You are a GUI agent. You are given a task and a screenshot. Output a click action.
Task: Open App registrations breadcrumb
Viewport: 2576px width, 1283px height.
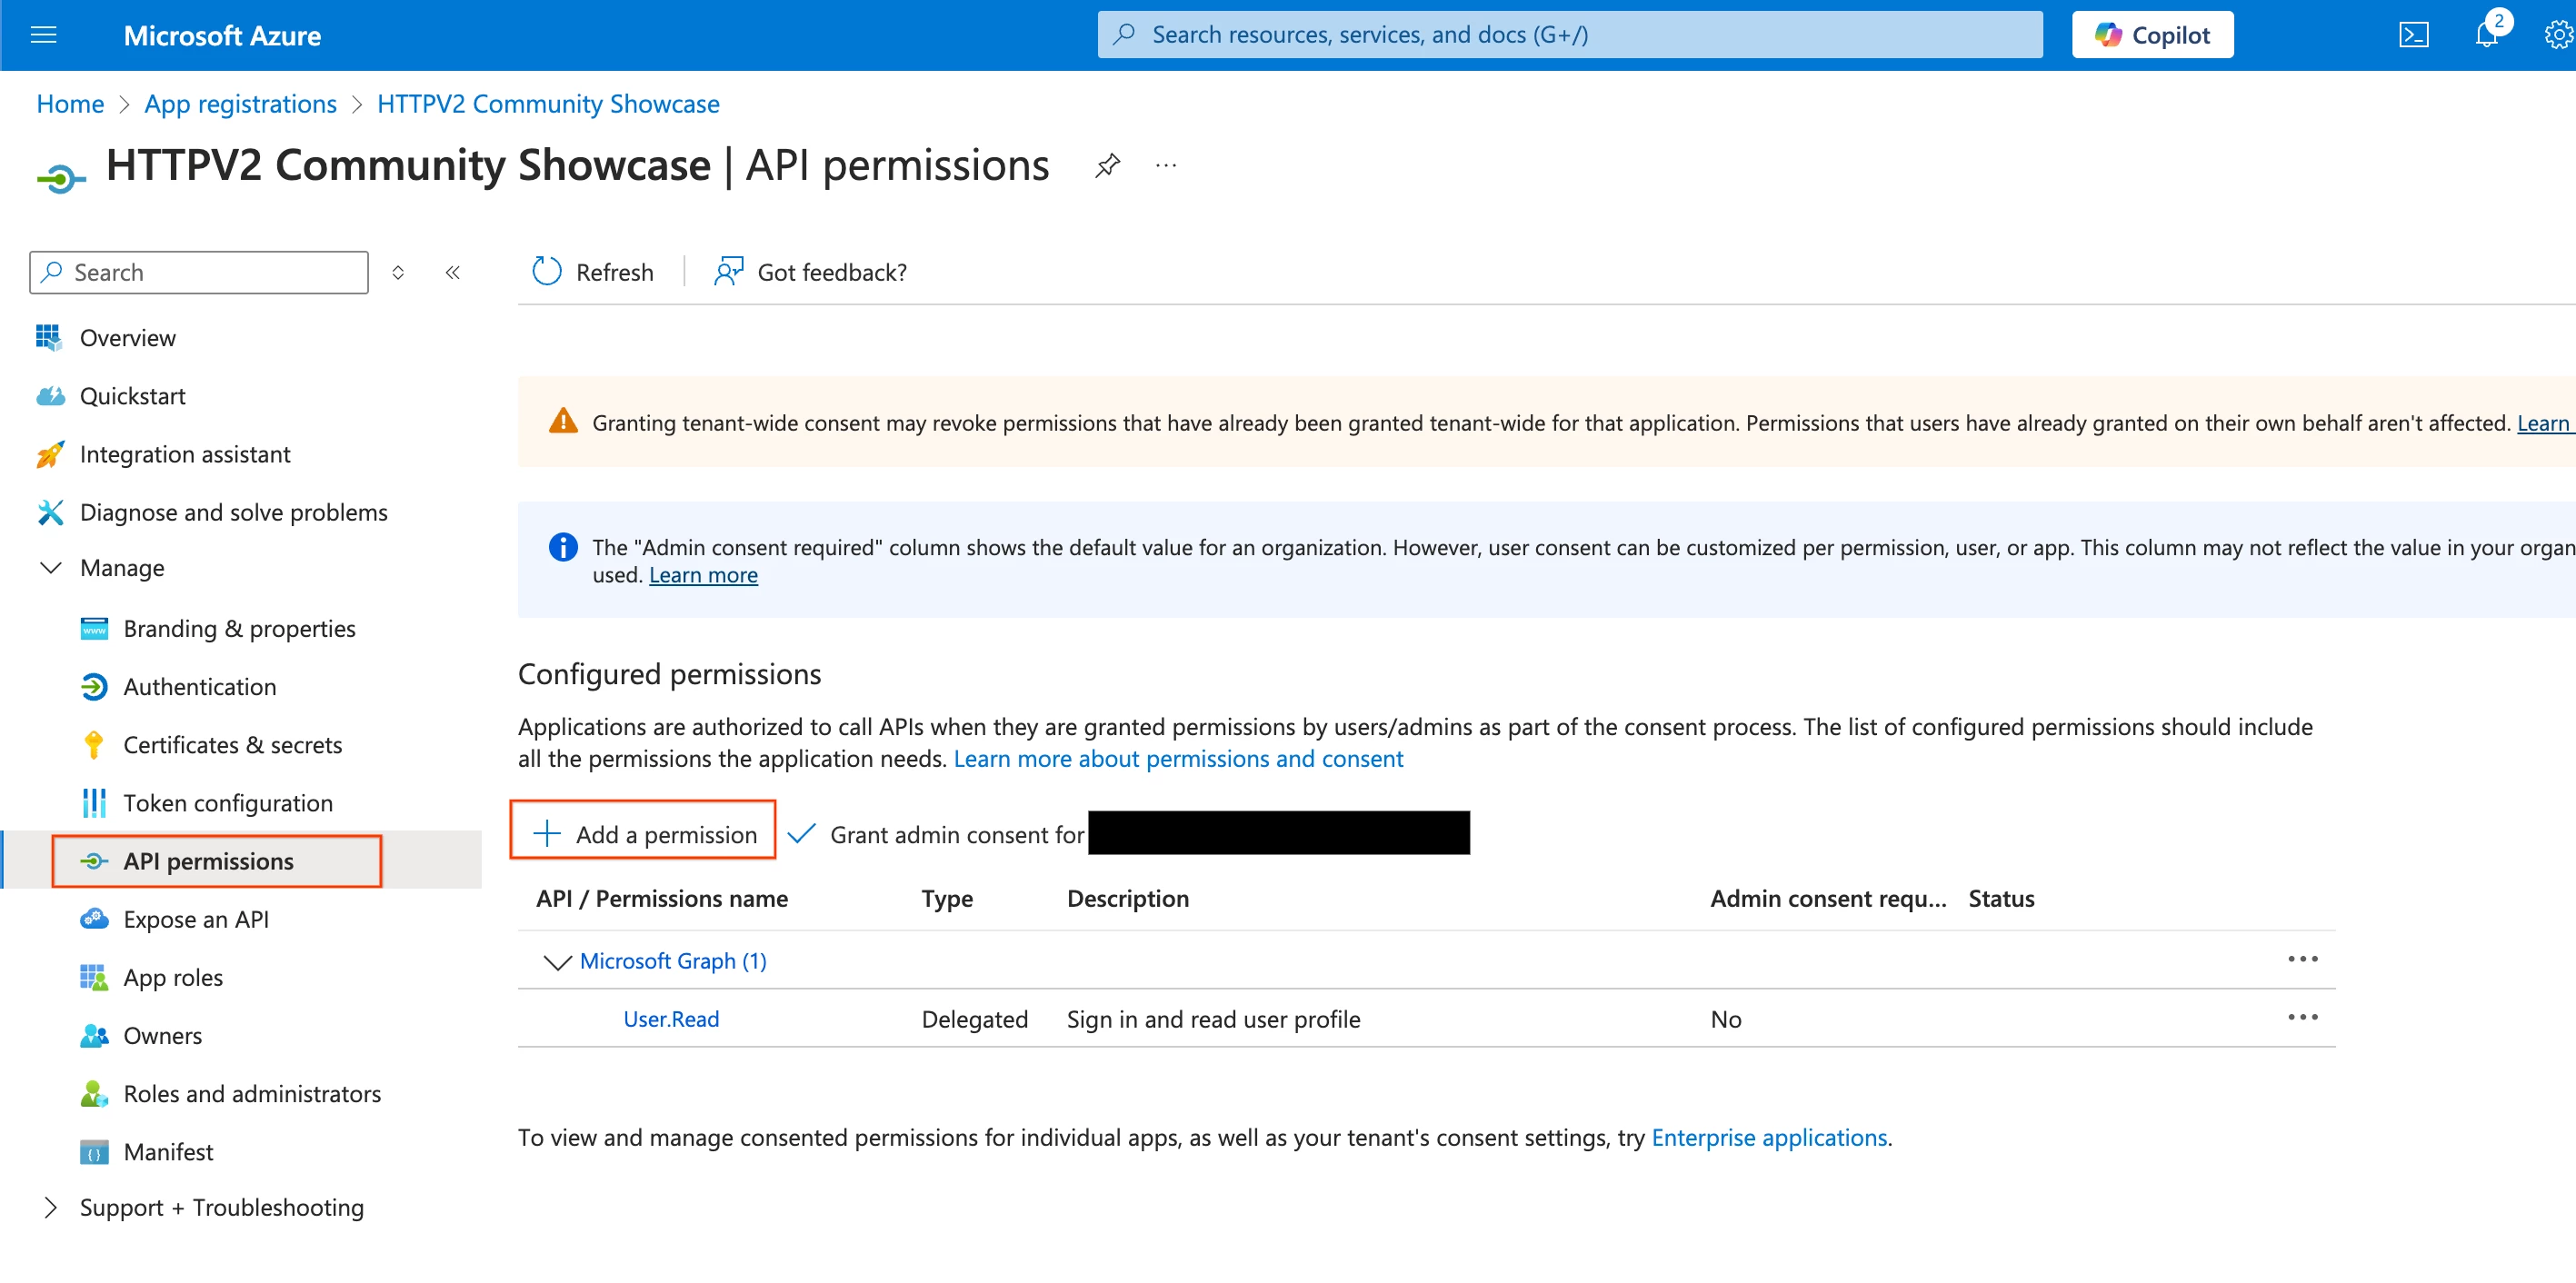pos(240,104)
